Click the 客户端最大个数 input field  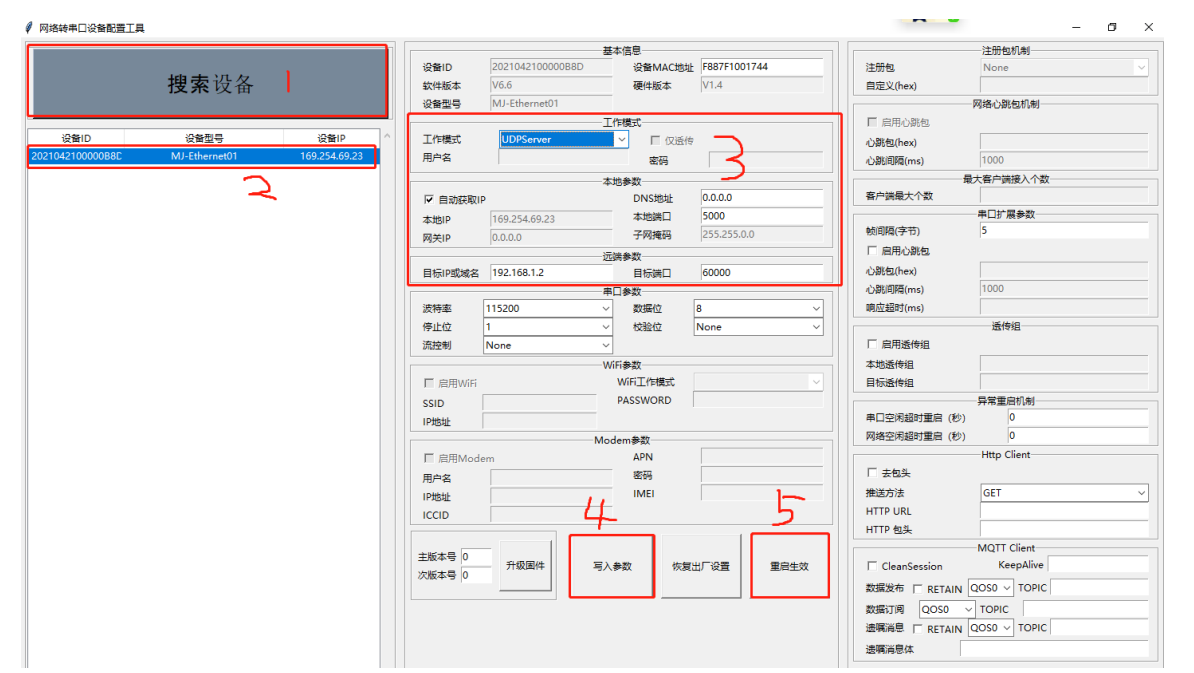1064,196
